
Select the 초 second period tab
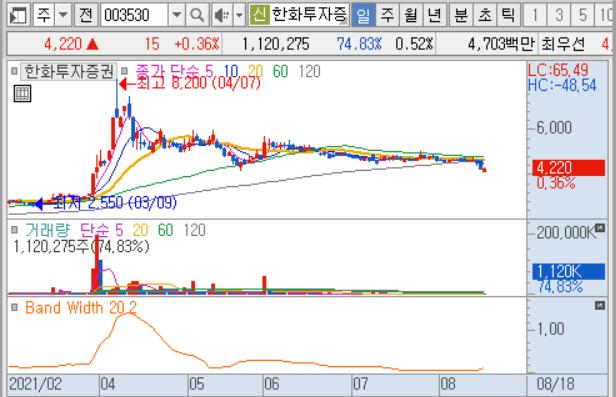point(485,15)
